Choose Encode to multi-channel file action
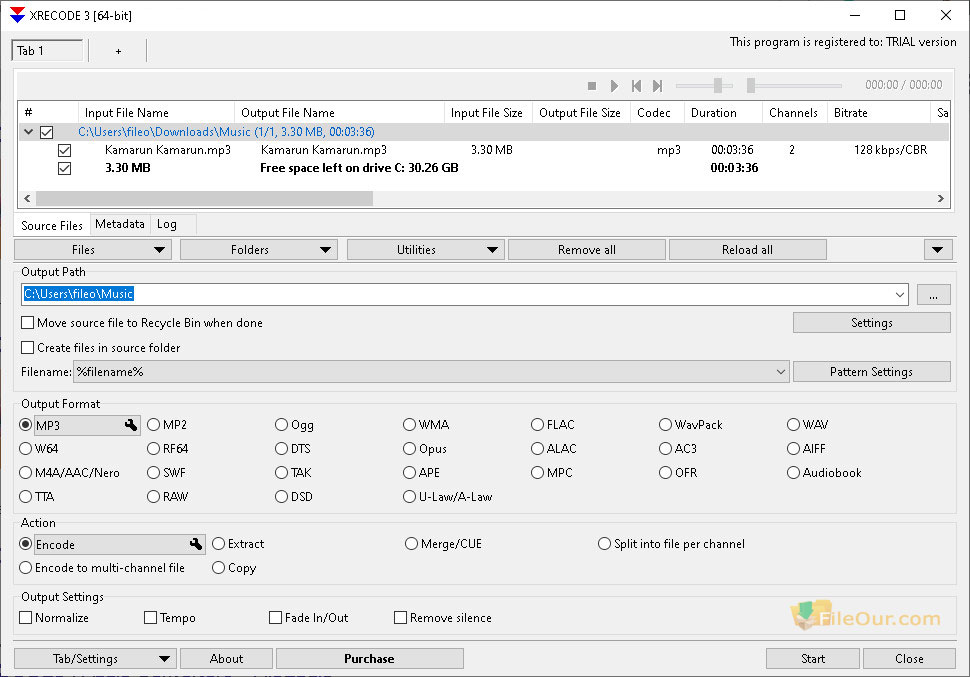 pyautogui.click(x=25, y=567)
